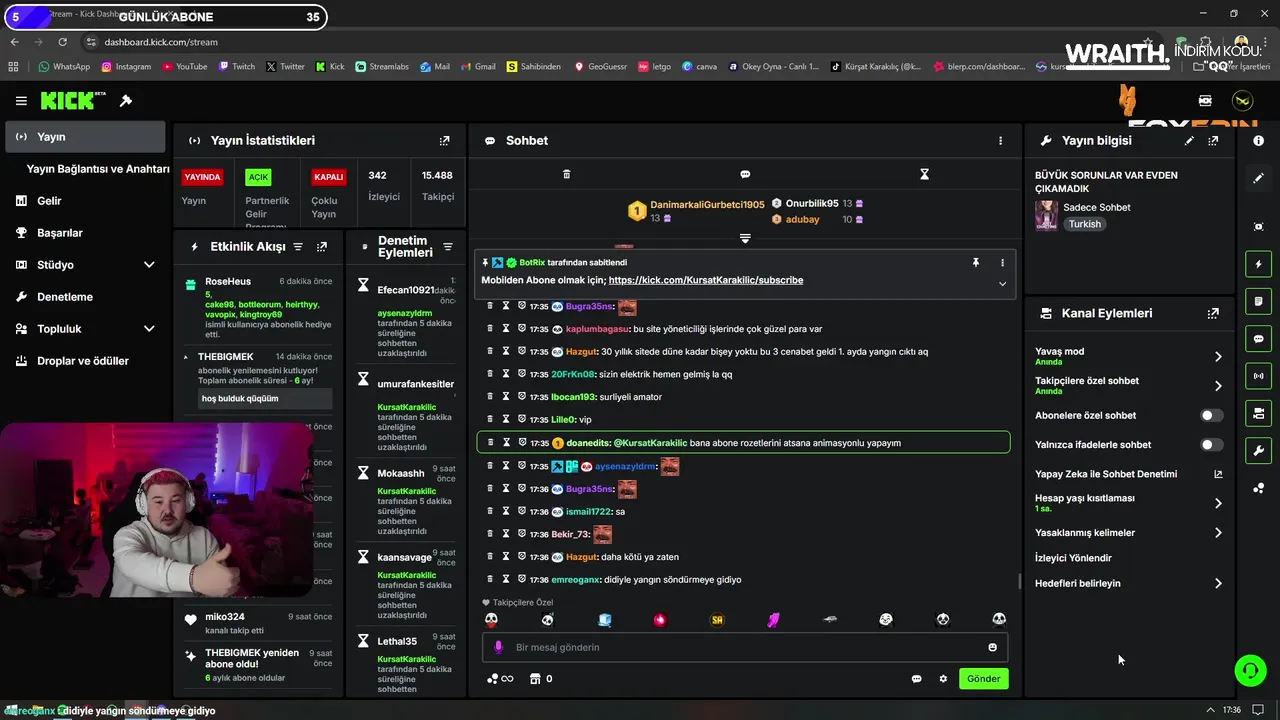The image size is (1280, 720).
Task: Insert the ice cube emote
Action: pyautogui.click(x=604, y=620)
